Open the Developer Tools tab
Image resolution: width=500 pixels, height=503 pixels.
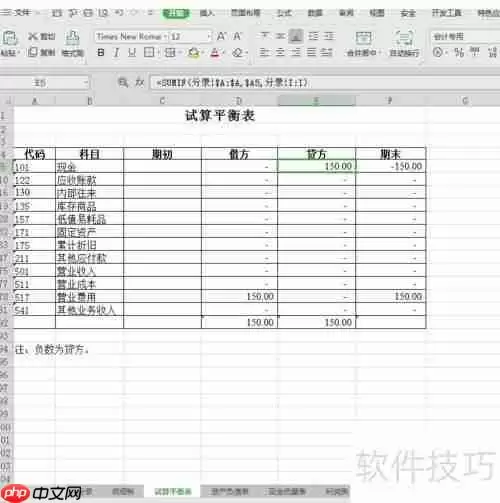click(x=447, y=13)
